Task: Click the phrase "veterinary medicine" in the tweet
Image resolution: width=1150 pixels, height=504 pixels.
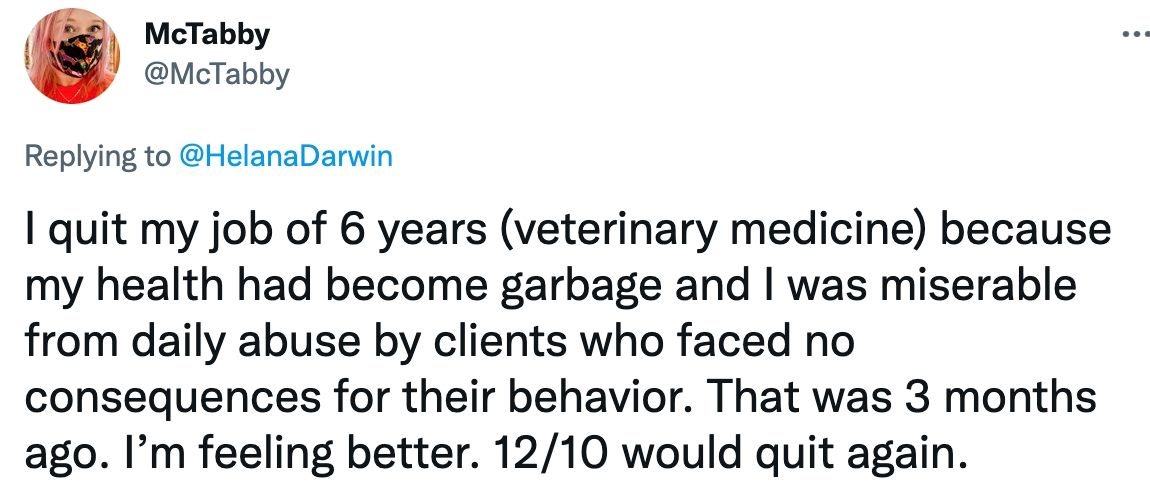Action: (677, 232)
